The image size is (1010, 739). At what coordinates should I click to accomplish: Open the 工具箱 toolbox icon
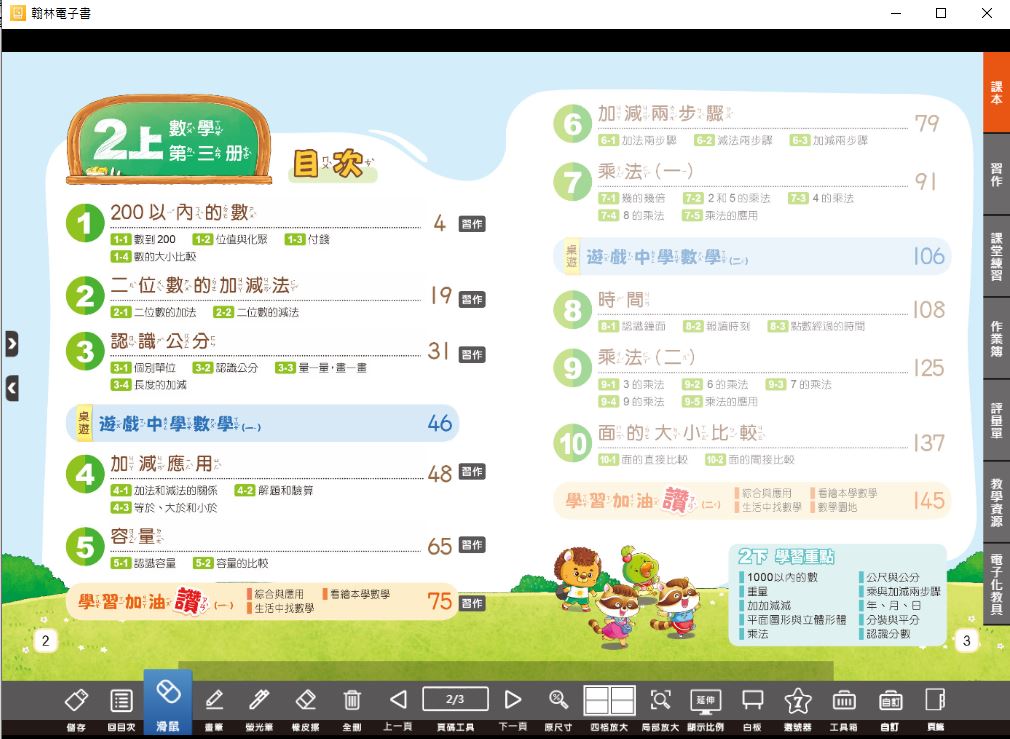pos(844,700)
